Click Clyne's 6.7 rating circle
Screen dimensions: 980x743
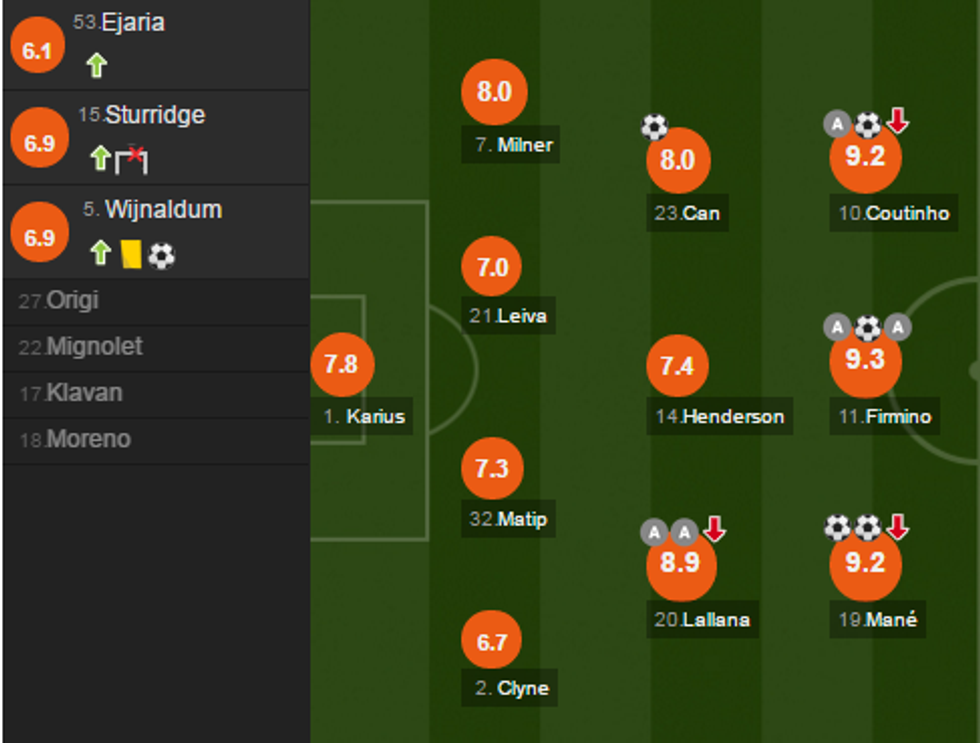point(492,642)
